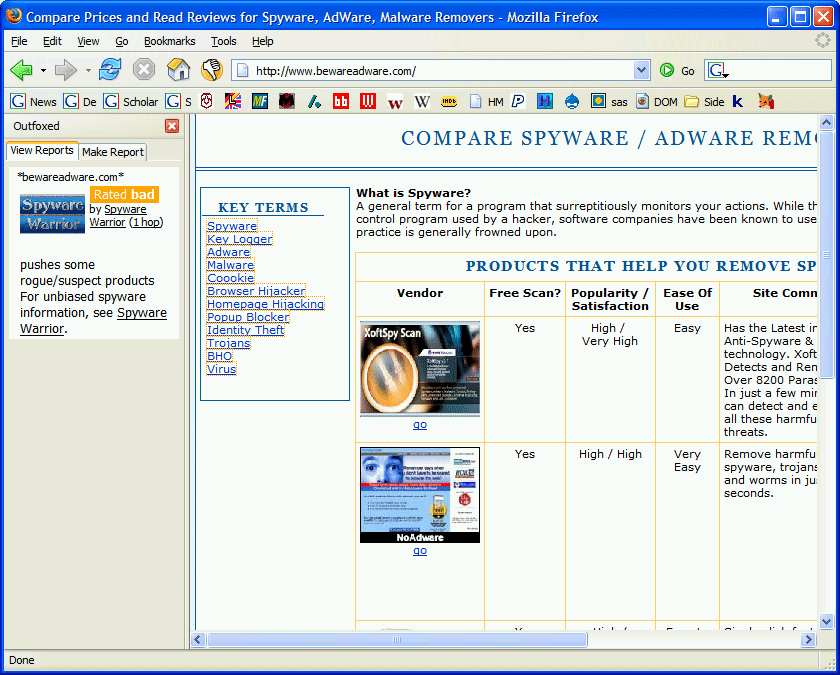Click the NoAdware product image
The image size is (840, 675).
(x=420, y=495)
